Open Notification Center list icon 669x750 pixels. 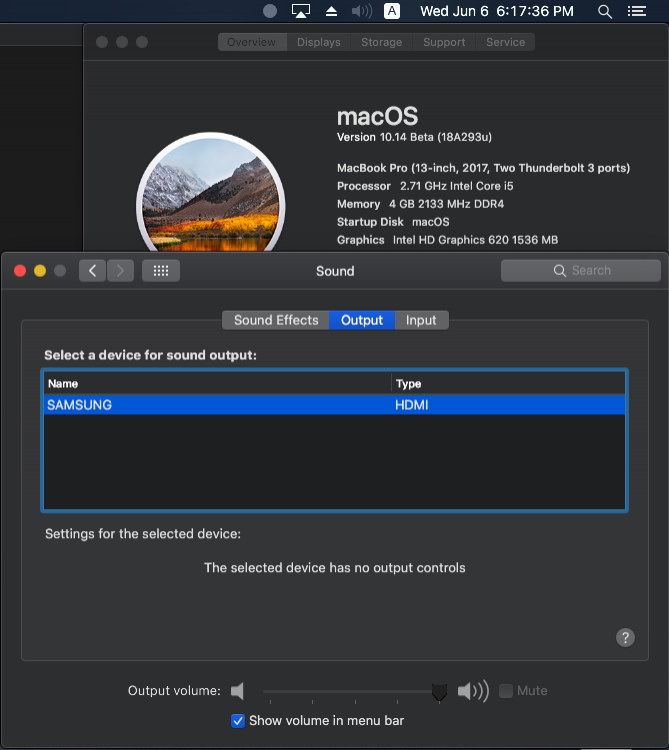pyautogui.click(x=636, y=11)
